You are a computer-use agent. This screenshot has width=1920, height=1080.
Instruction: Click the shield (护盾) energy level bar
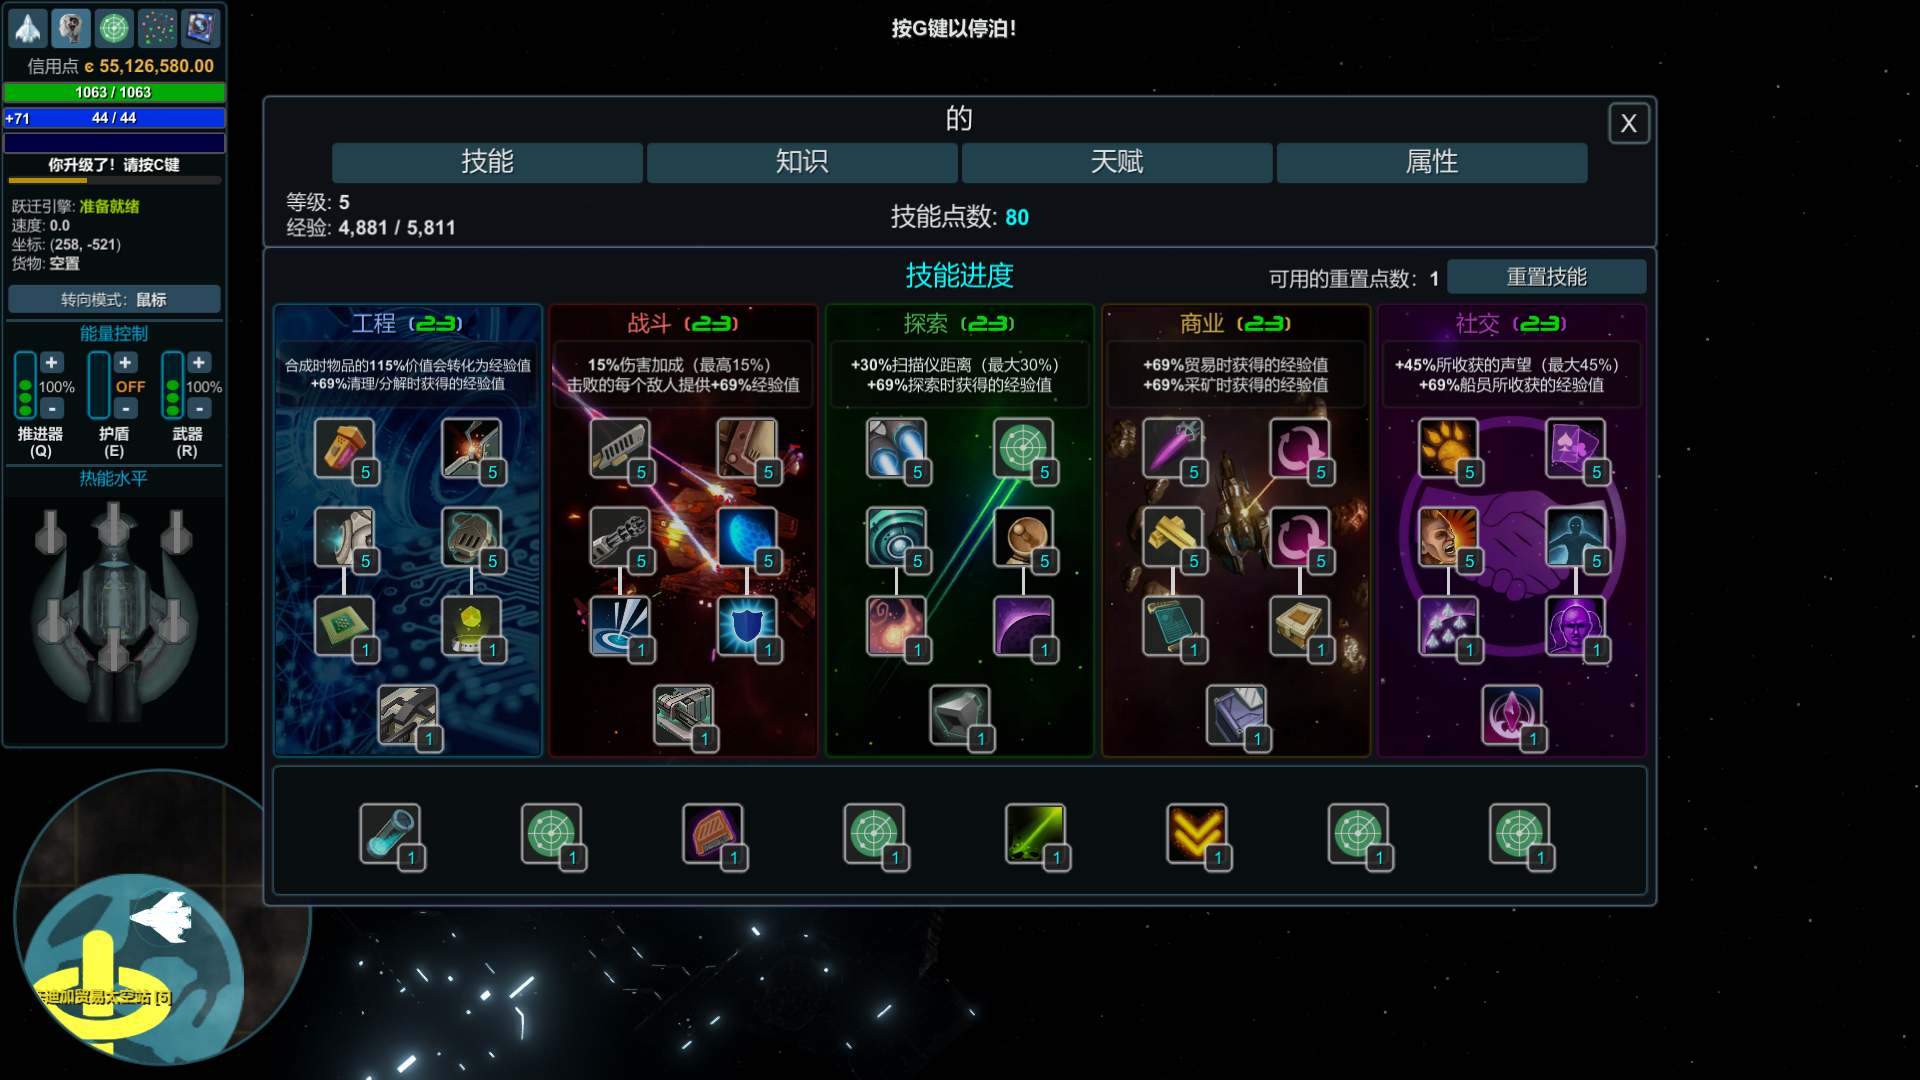(x=98, y=385)
